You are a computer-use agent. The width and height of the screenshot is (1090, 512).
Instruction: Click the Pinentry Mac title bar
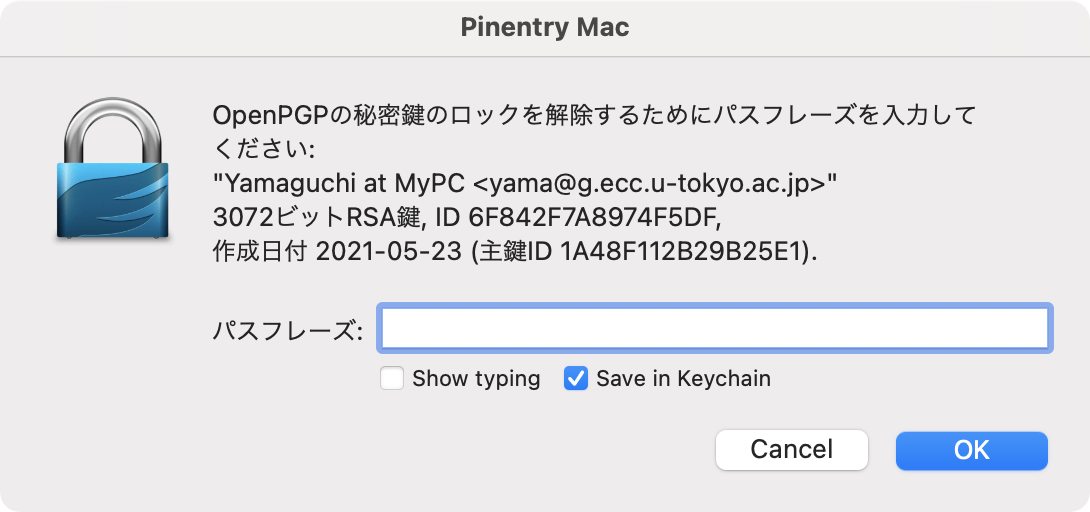545,28
